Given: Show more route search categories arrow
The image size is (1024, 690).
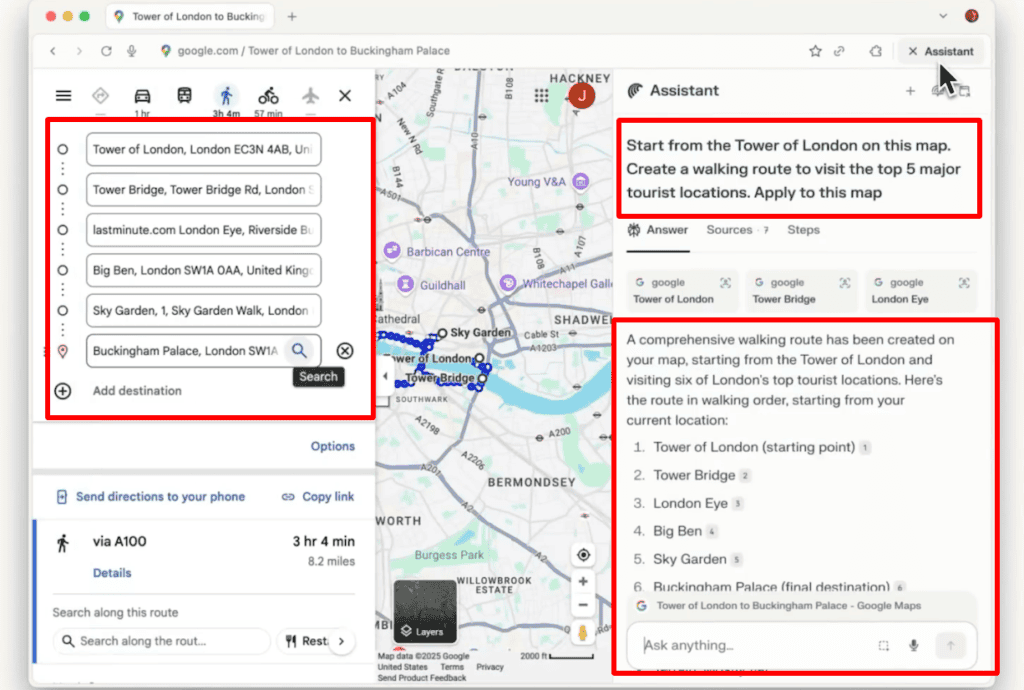Looking at the screenshot, I should pos(341,641).
